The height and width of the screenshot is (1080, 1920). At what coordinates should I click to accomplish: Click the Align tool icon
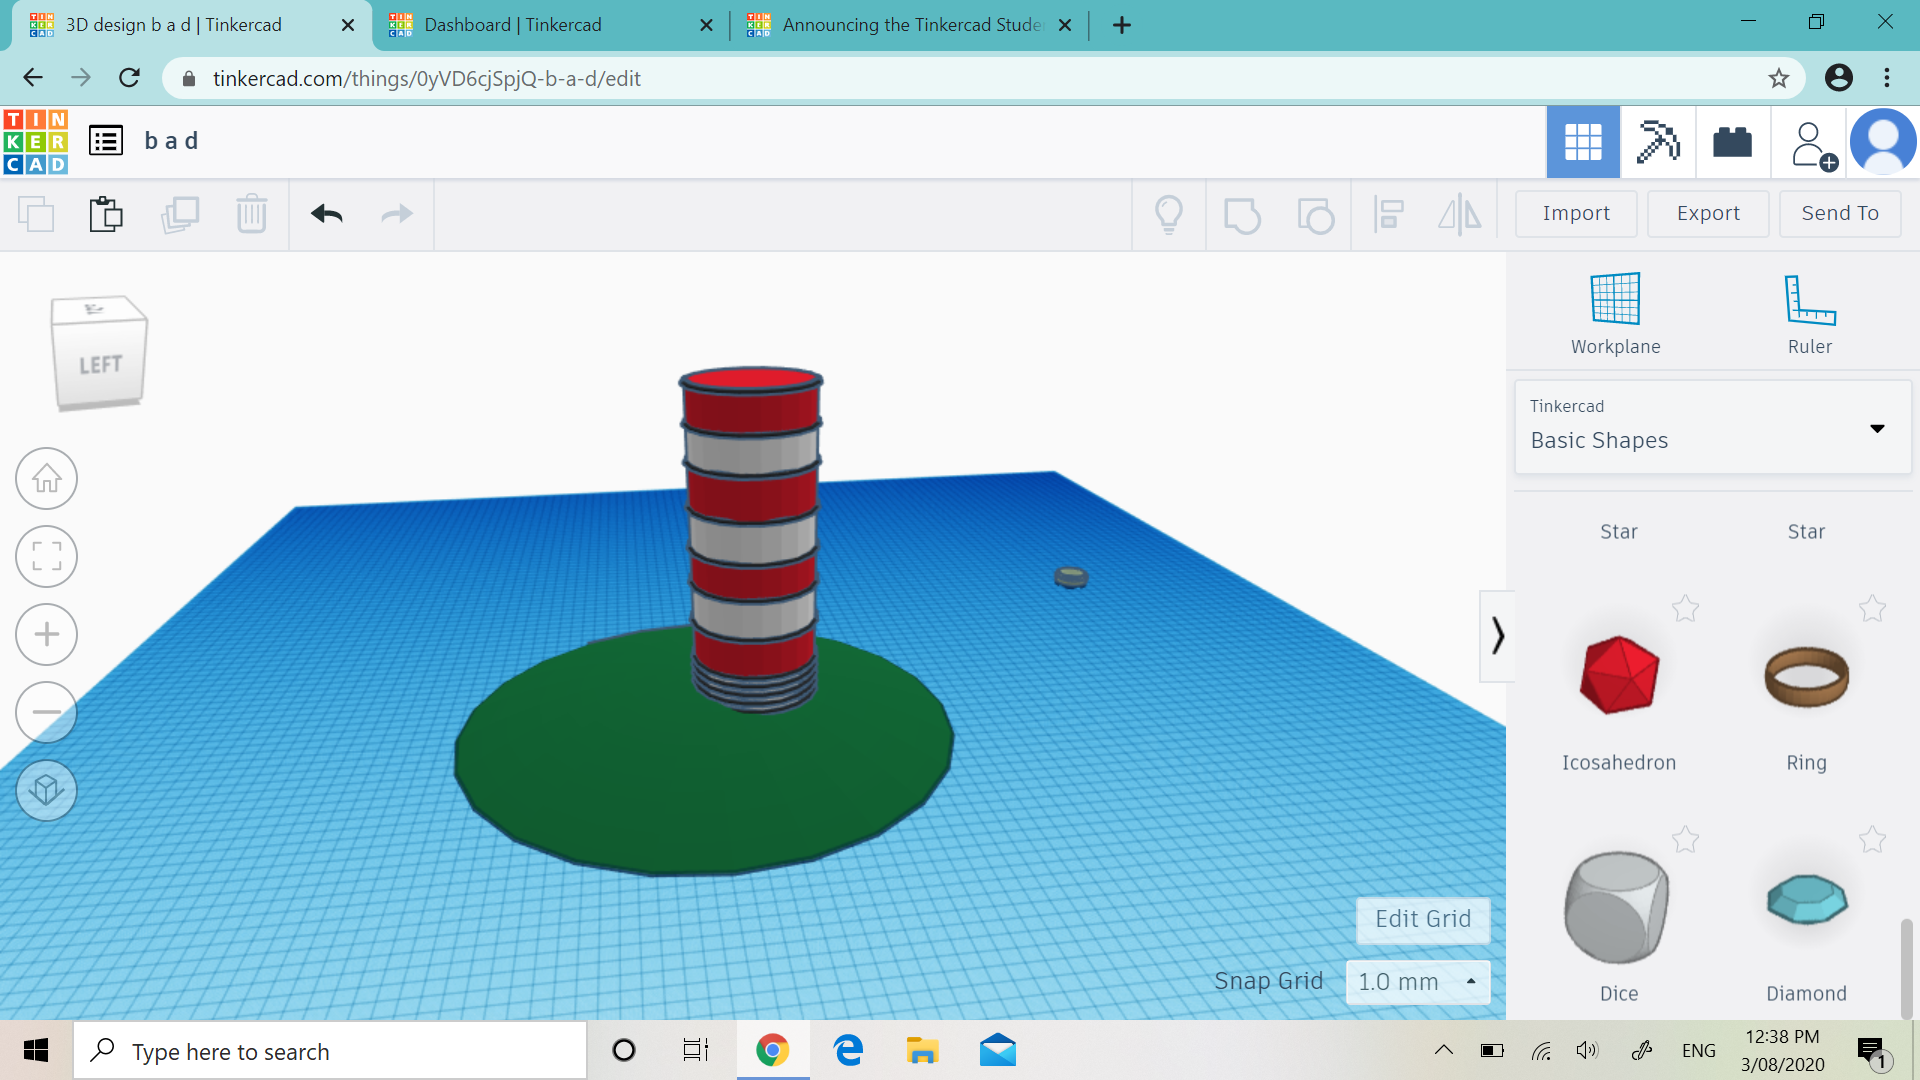(x=1388, y=214)
